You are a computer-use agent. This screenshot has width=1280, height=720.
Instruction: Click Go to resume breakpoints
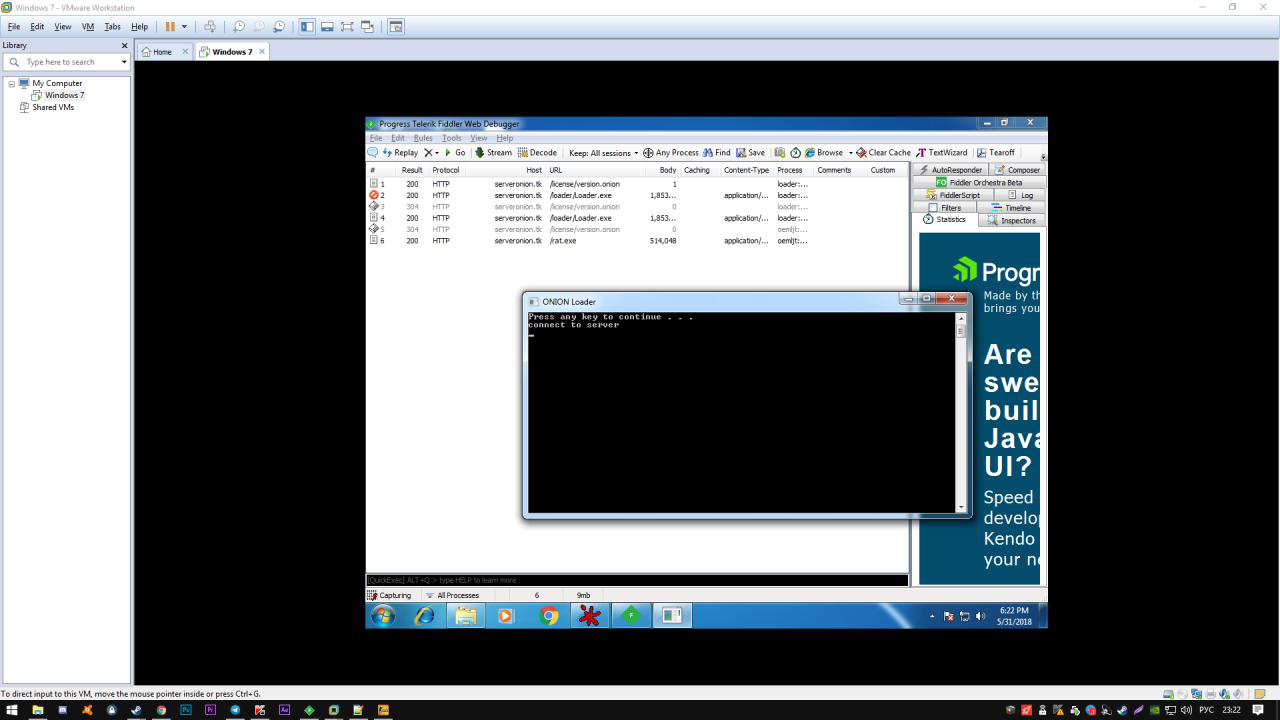click(x=455, y=153)
